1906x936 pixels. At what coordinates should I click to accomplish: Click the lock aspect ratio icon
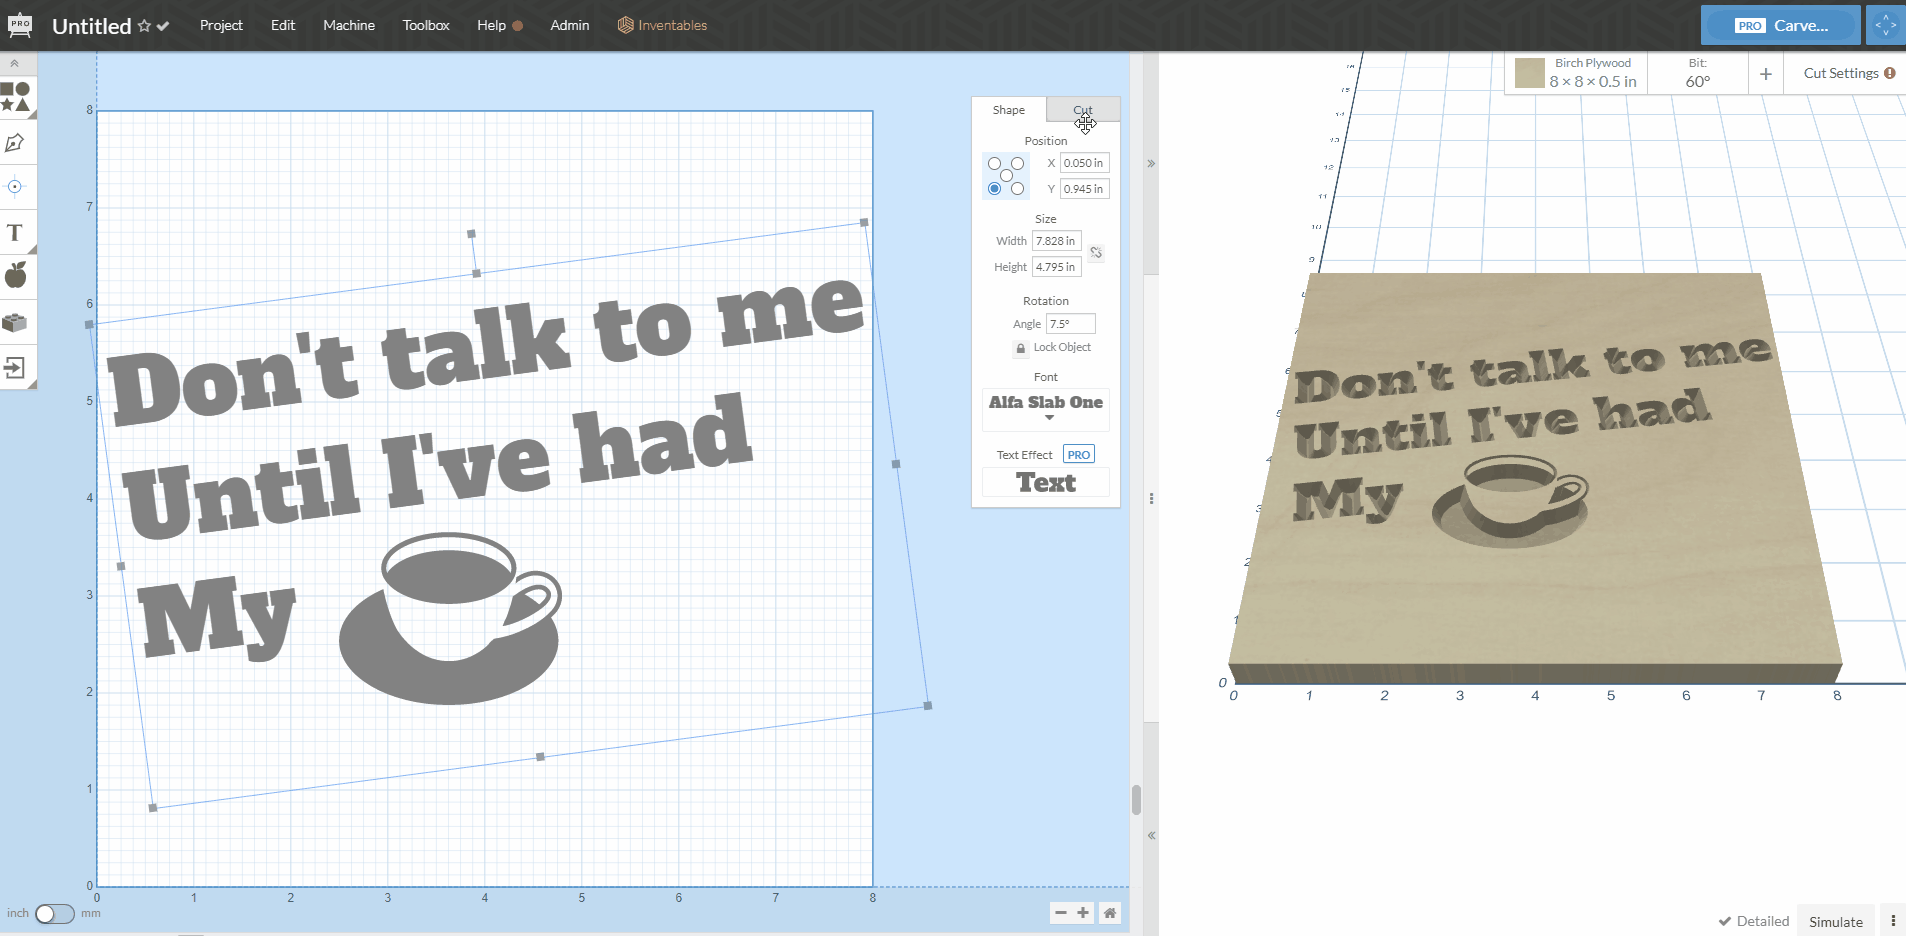tap(1096, 253)
